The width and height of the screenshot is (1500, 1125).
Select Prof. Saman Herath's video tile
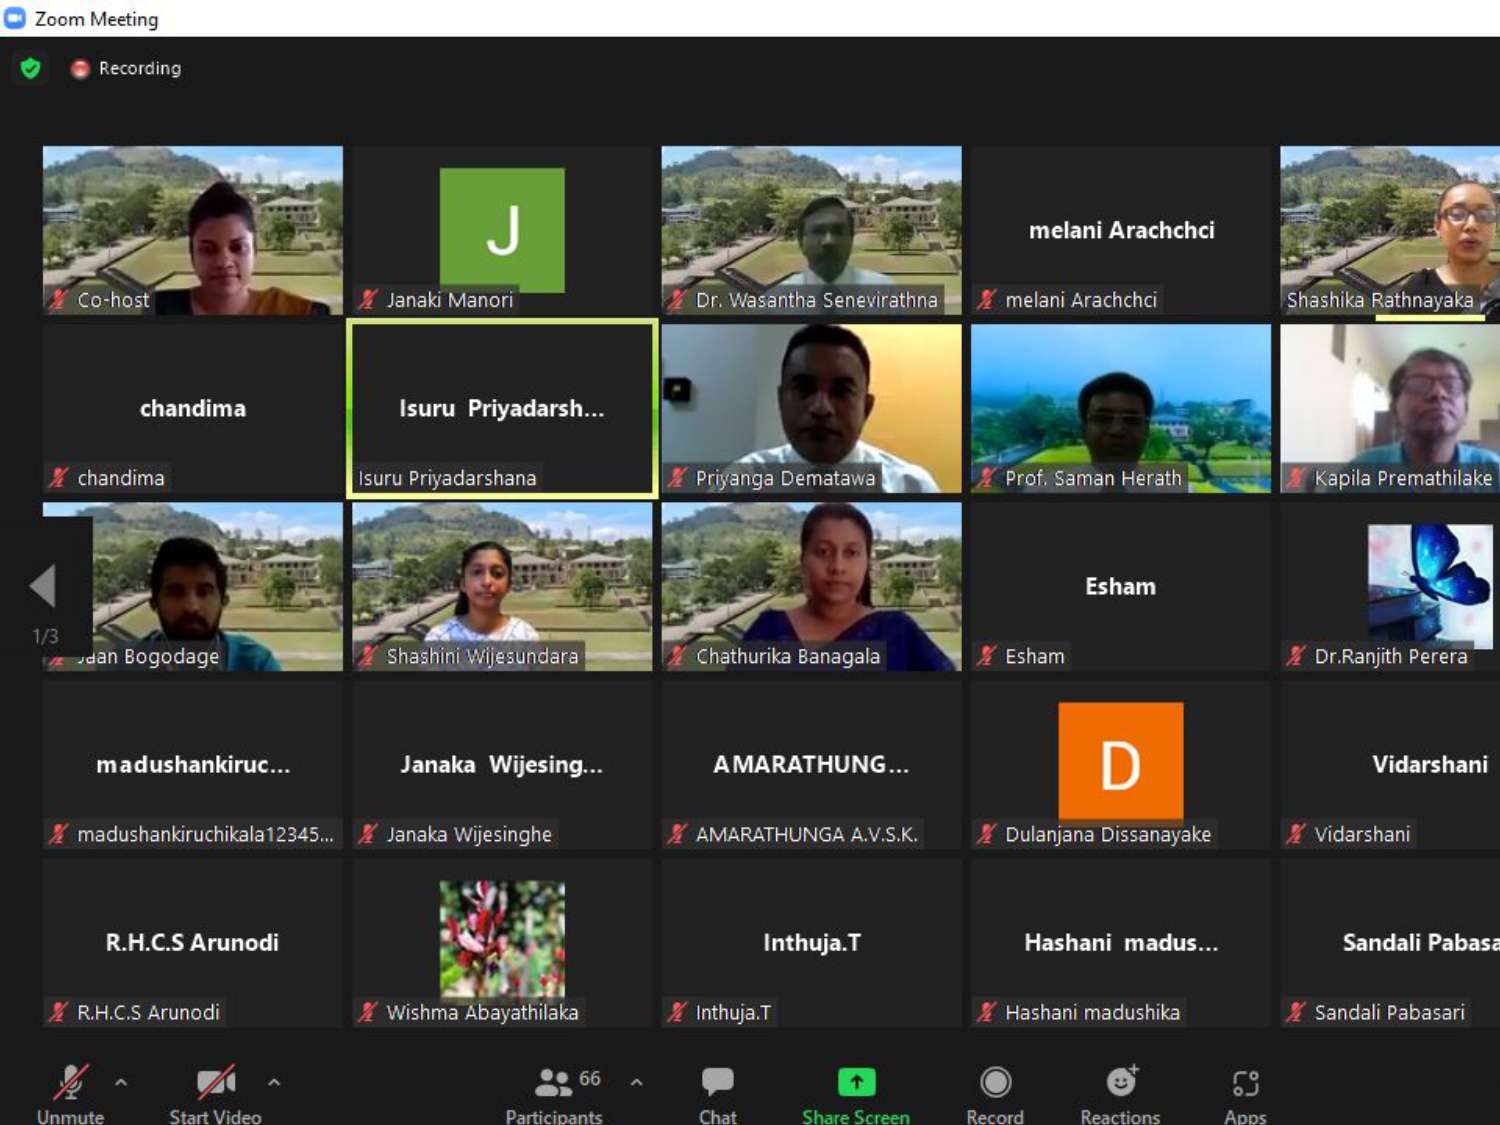(x=1121, y=409)
